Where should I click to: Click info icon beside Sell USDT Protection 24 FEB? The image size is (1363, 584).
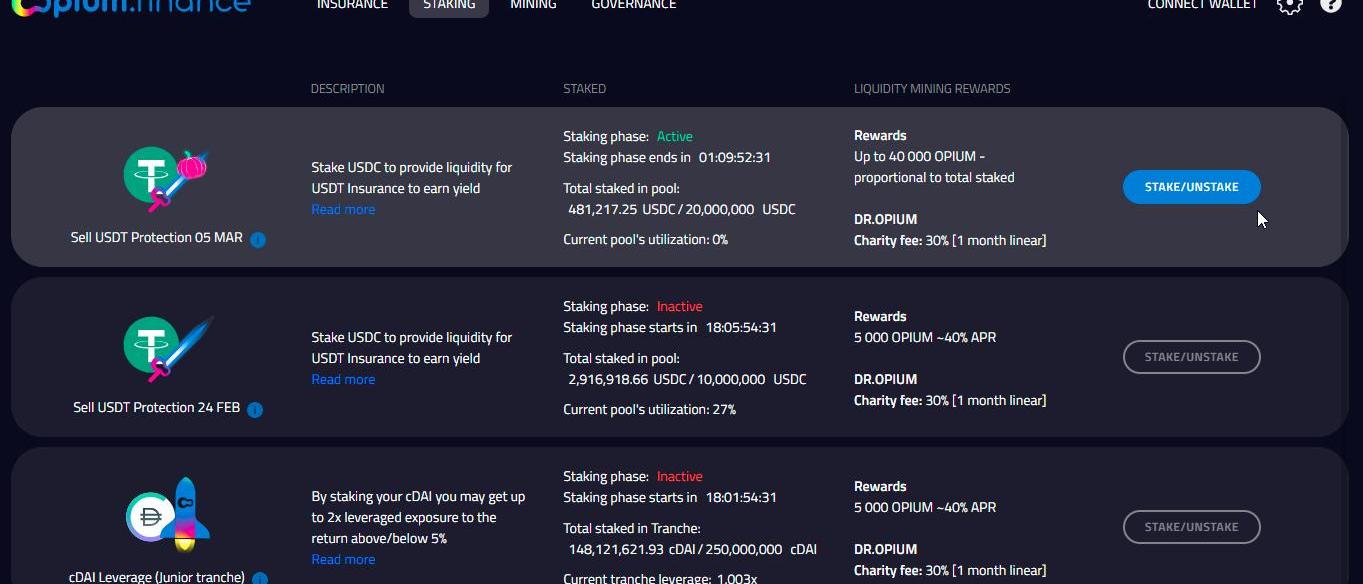pos(255,410)
